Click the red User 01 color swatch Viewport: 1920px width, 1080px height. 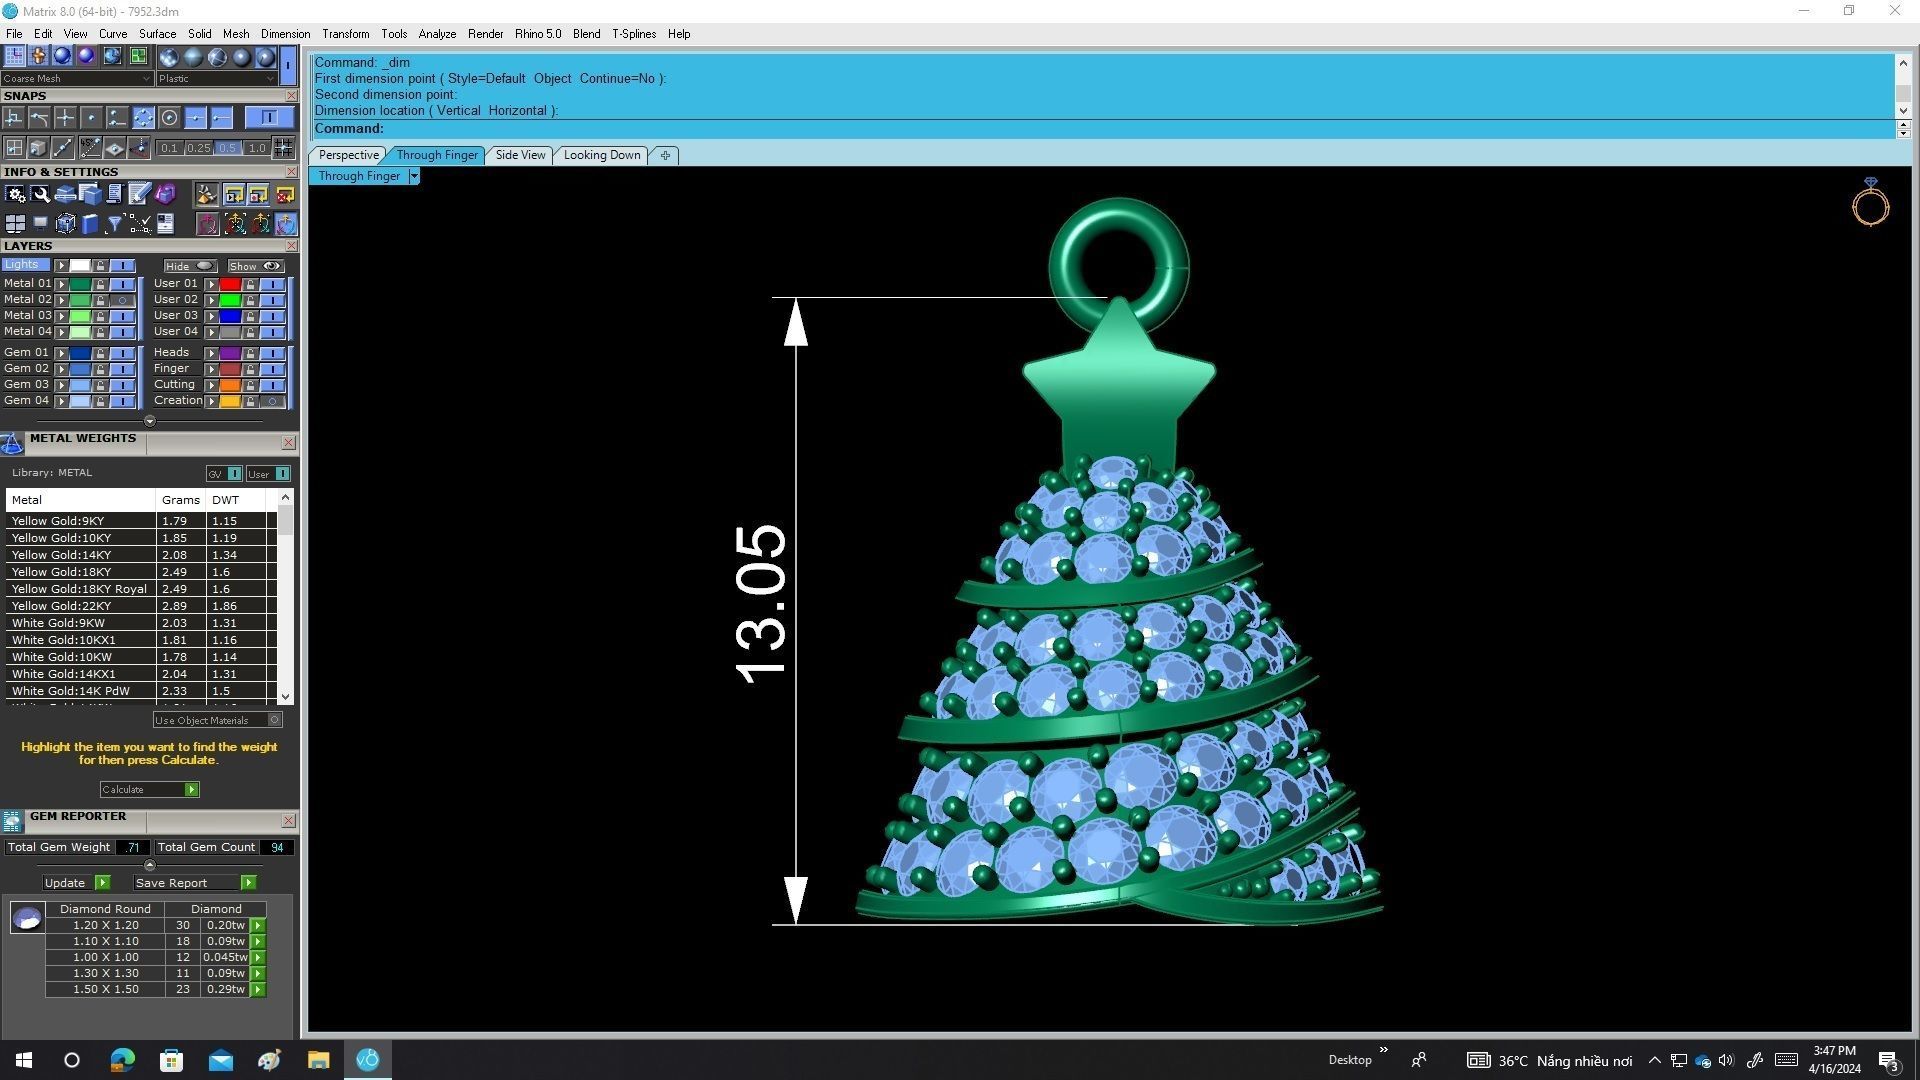click(230, 284)
